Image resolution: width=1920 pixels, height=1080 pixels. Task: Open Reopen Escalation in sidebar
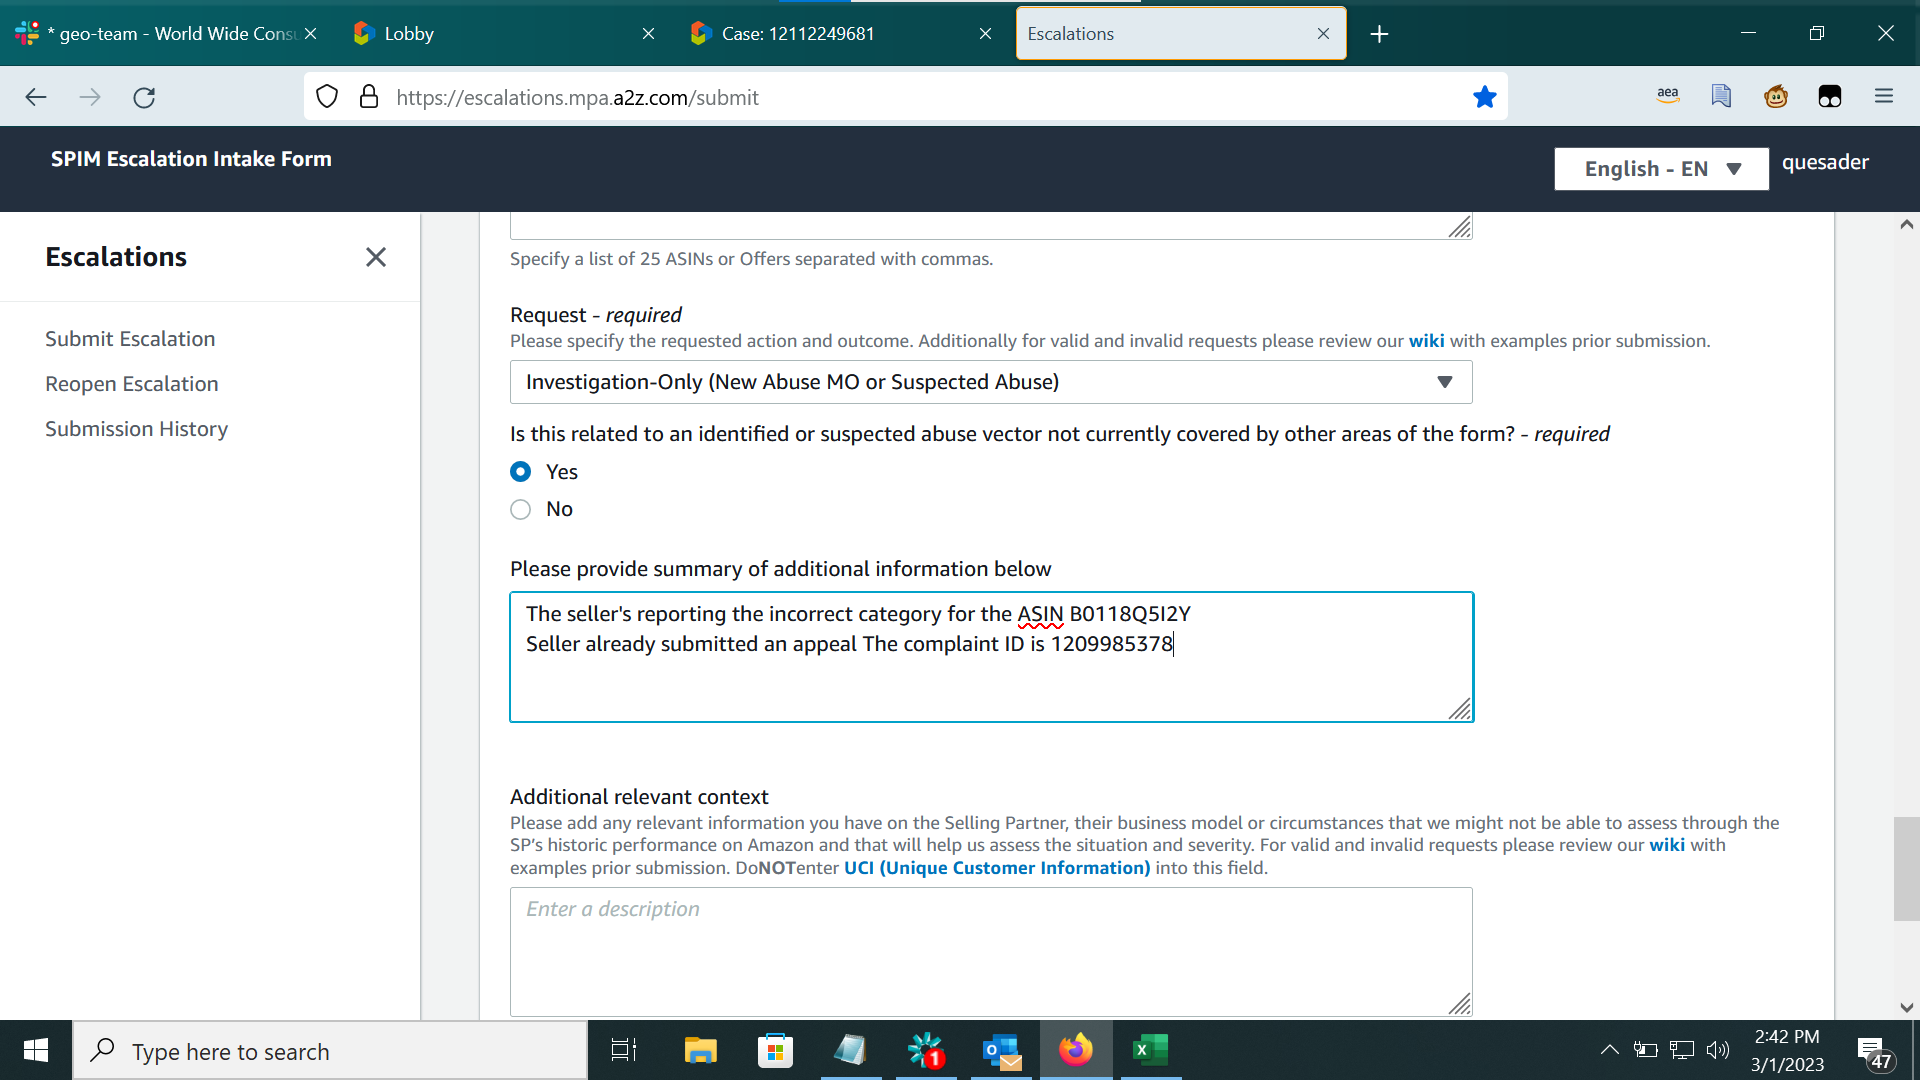coord(132,384)
